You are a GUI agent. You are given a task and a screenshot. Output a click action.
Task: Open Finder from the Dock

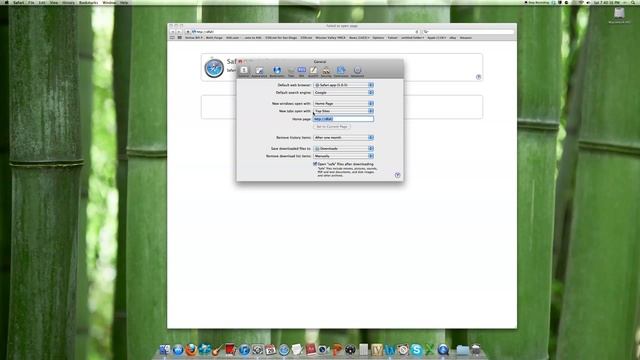(164, 349)
